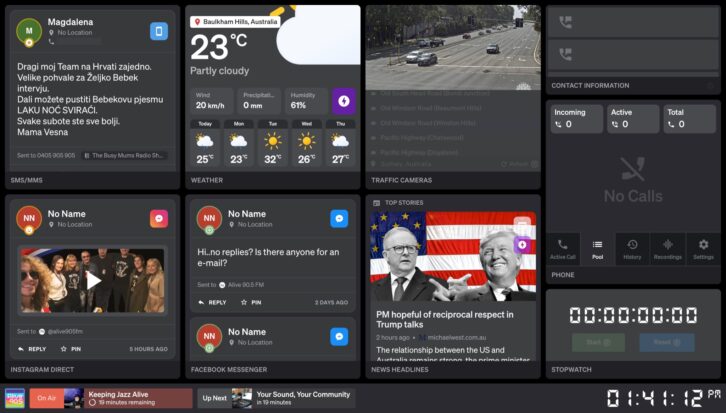The image size is (726, 413).
Task: Click the purple lightning icon in Weather widget
Action: click(x=343, y=100)
